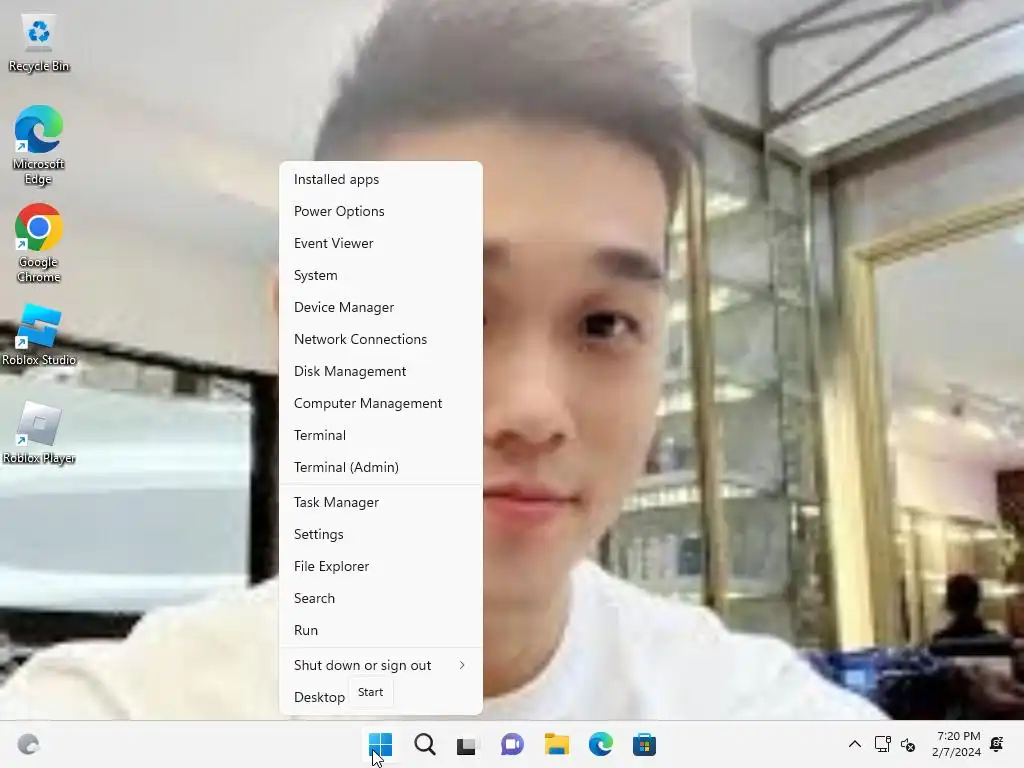Screen dimensions: 1024x768
Task: Launch Terminal from the menu
Action: (x=381, y=436)
